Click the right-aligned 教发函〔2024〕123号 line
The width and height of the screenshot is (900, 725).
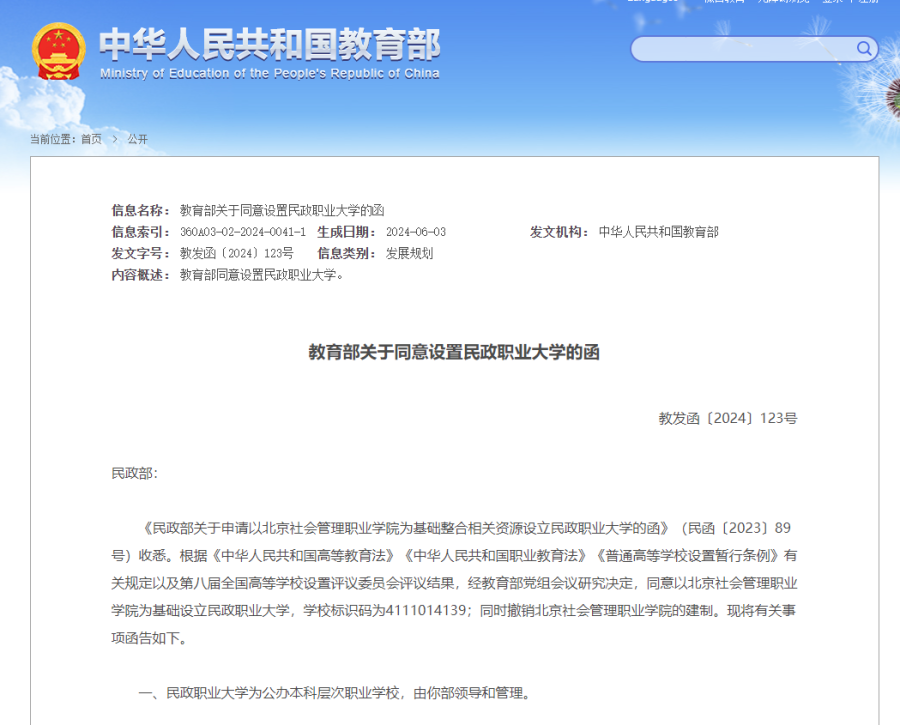(x=727, y=419)
